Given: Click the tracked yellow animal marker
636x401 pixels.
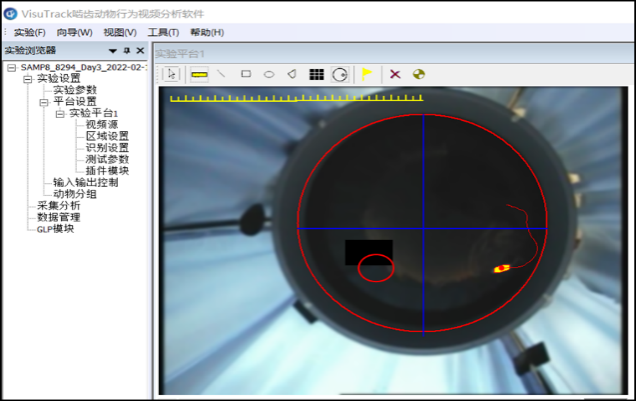Looking at the screenshot, I should (x=502, y=268).
